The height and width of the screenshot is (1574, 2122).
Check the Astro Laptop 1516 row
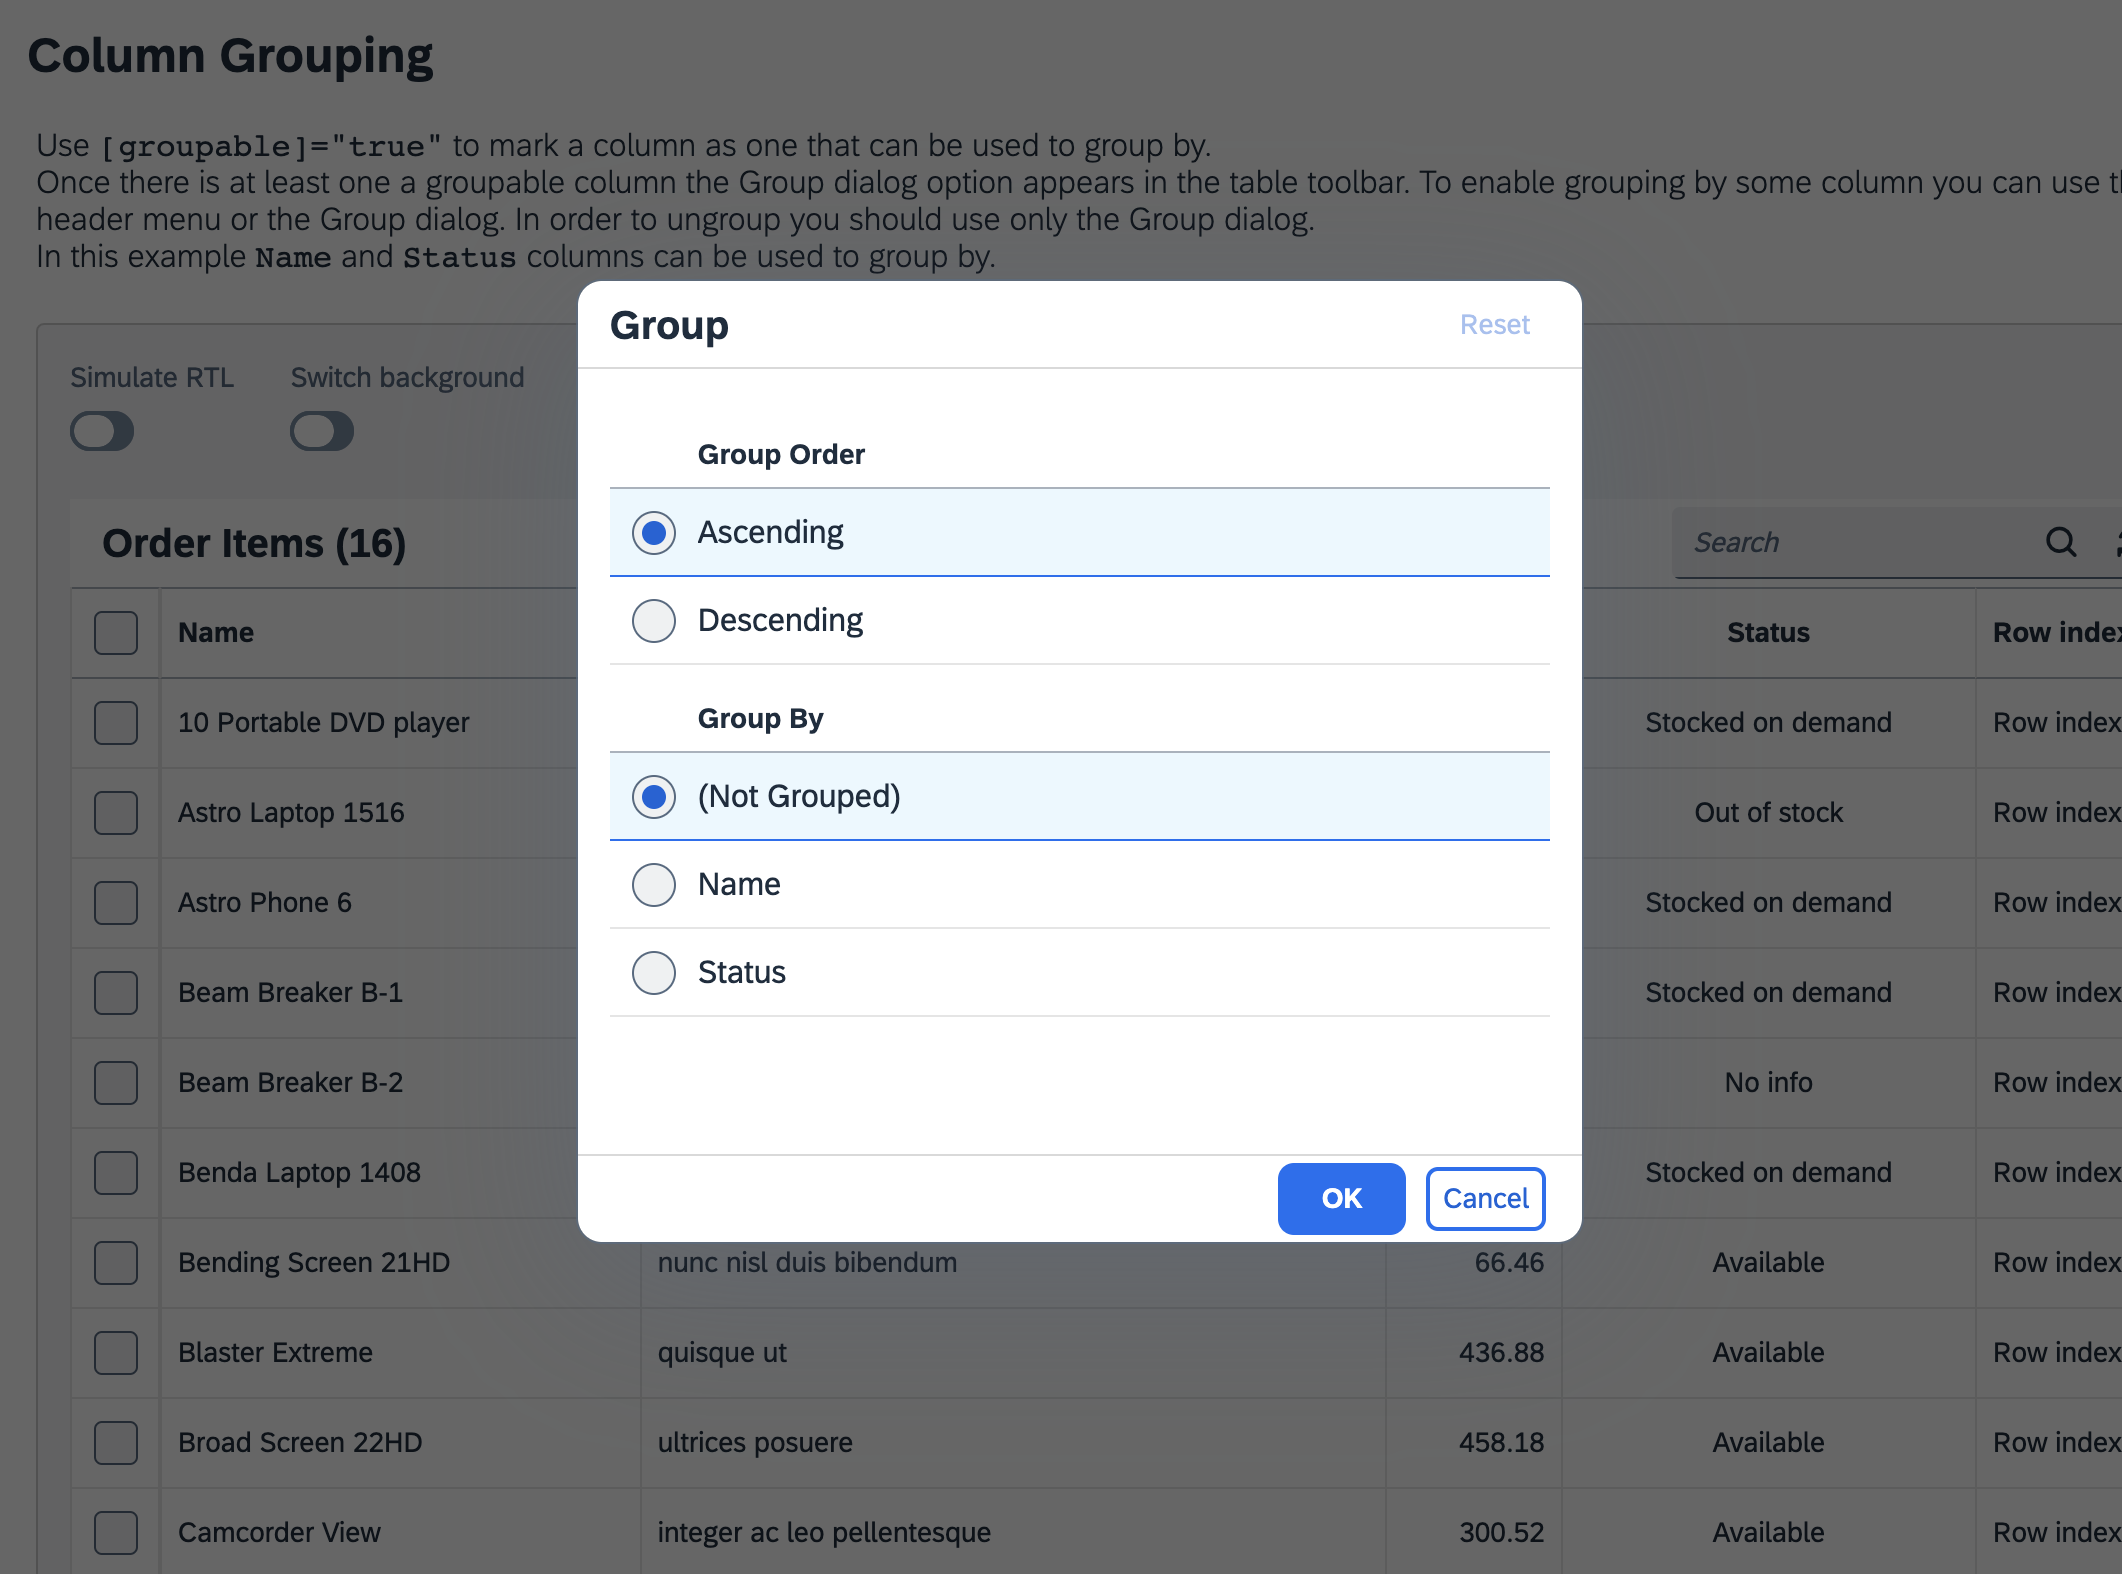pos(115,812)
